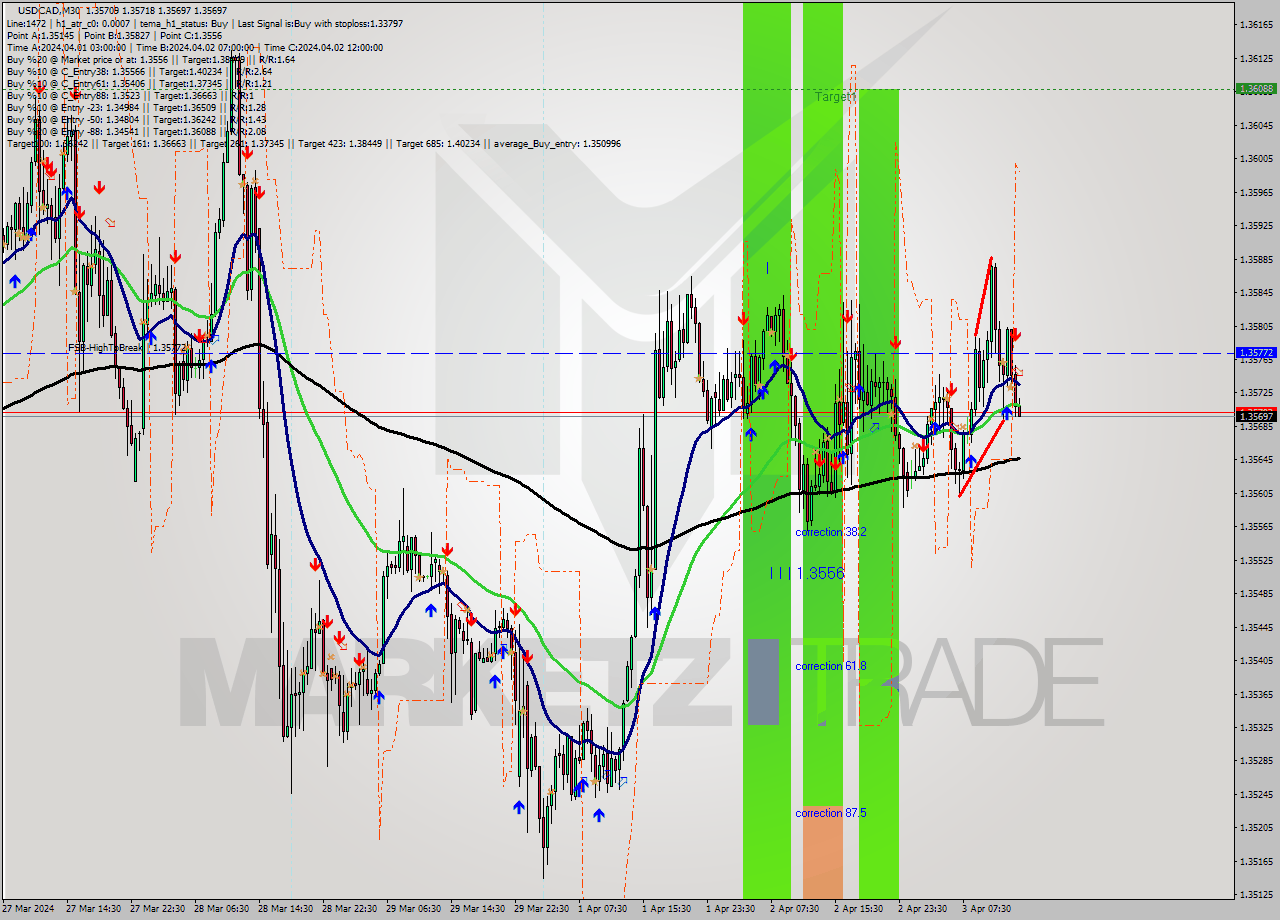Click the 1.36165 price scale value

(1256, 25)
